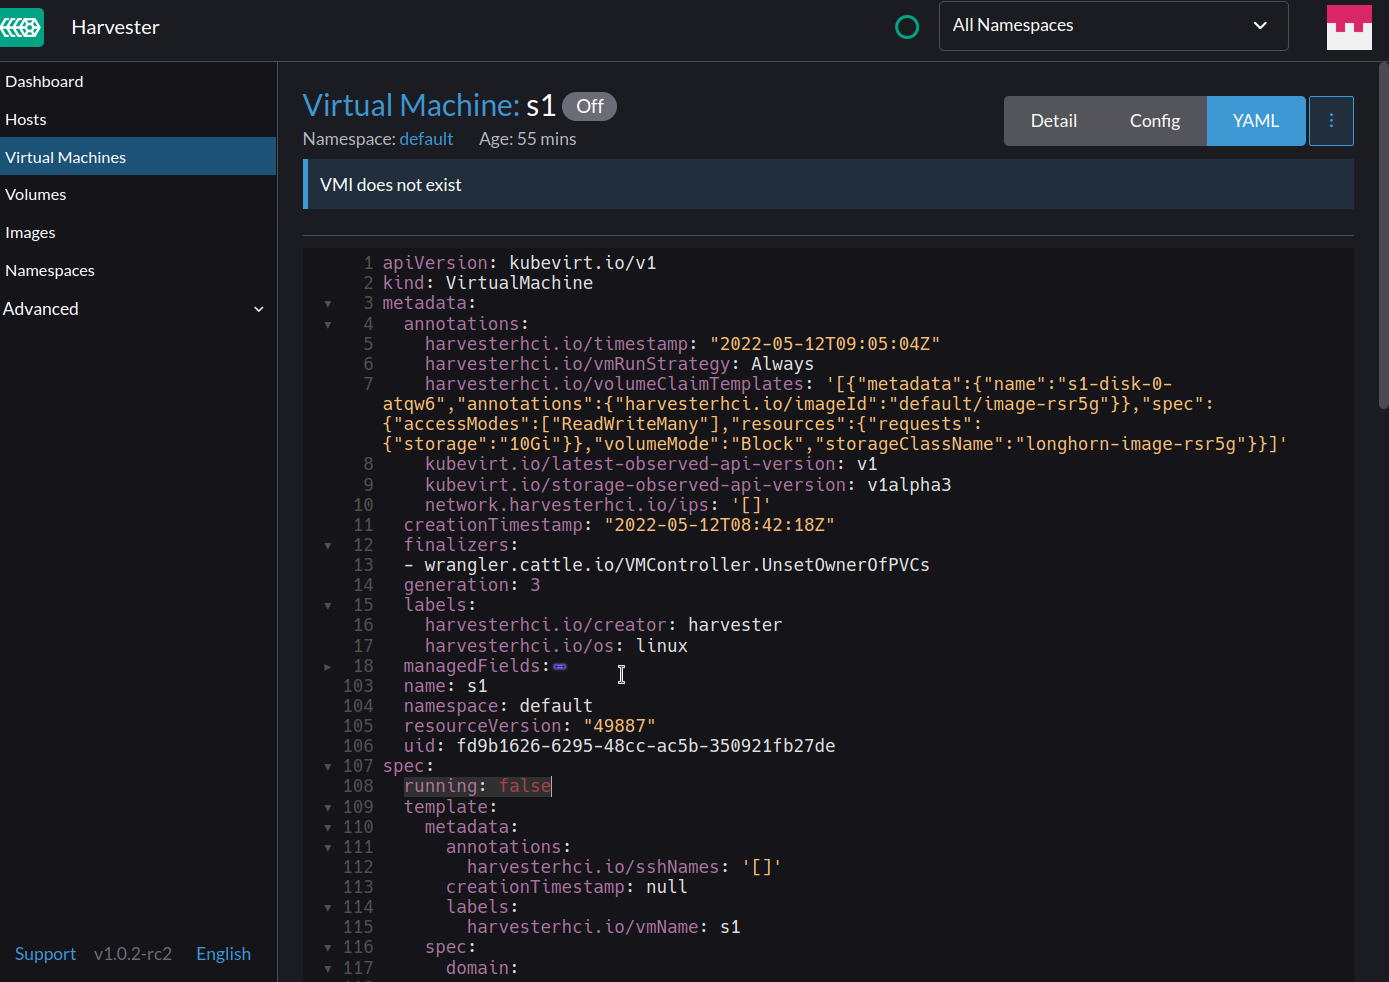Switch to the Detail tab
Viewport: 1389px width, 982px height.
(x=1053, y=120)
